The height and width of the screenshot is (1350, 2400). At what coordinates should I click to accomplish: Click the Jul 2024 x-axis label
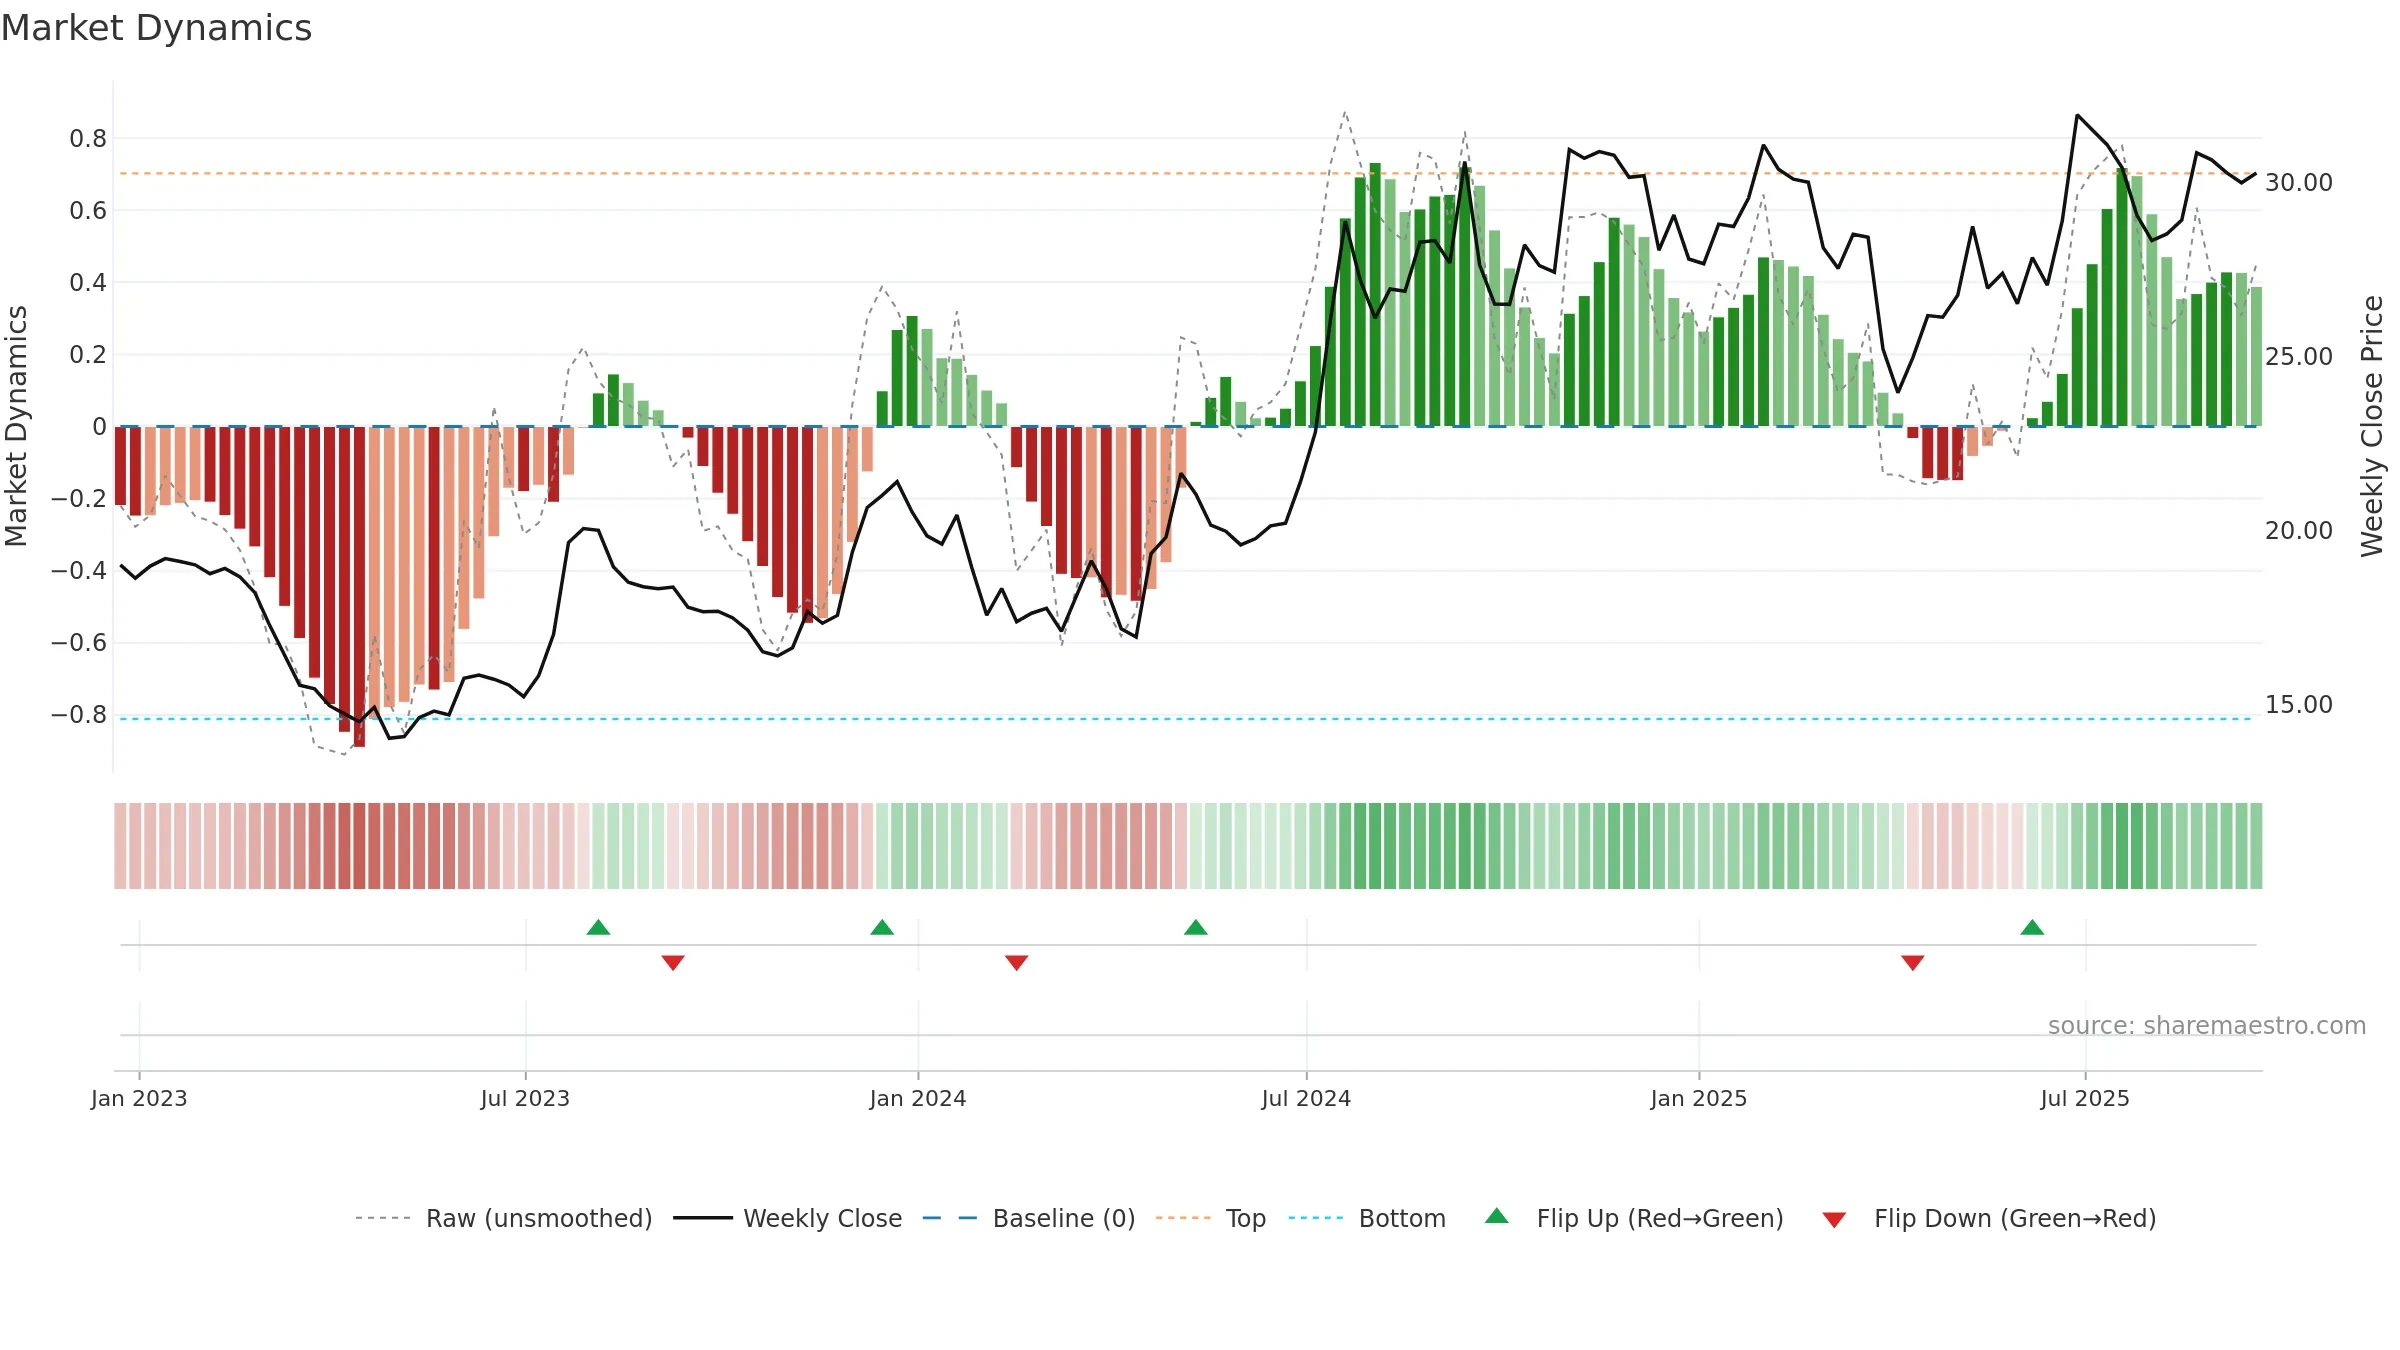[1306, 1098]
